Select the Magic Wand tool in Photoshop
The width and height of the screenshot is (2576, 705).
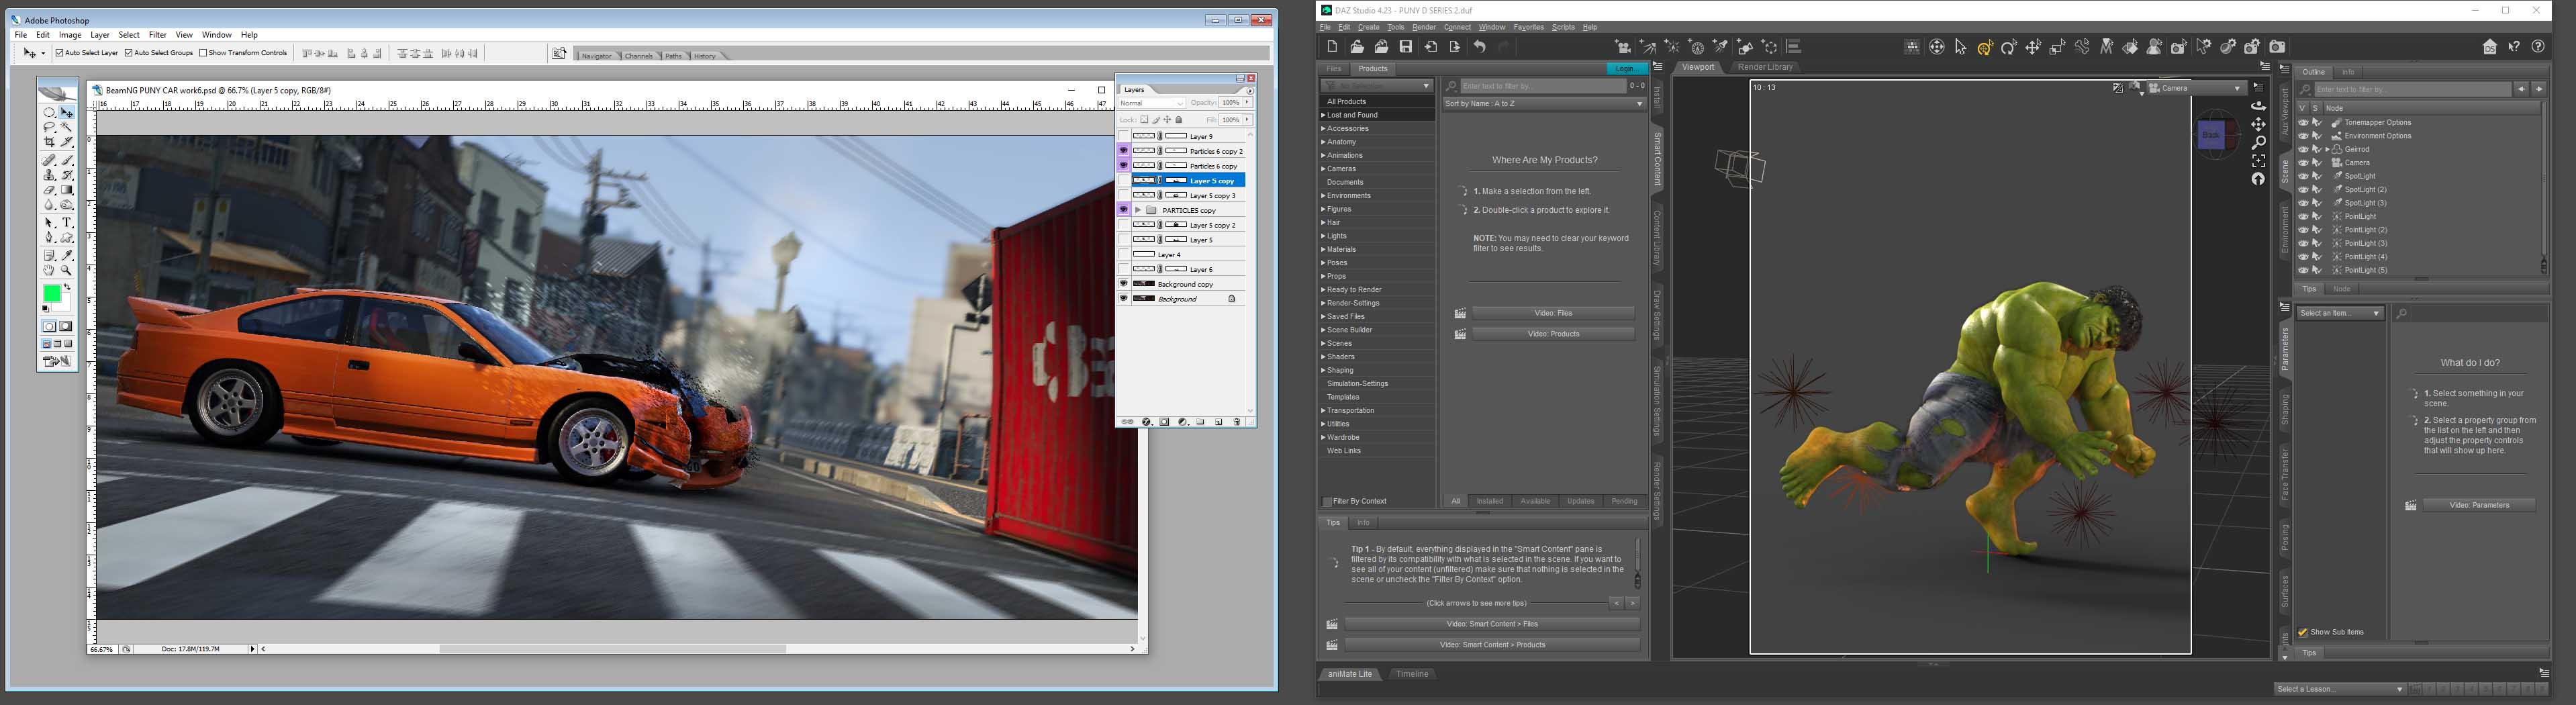tap(67, 127)
